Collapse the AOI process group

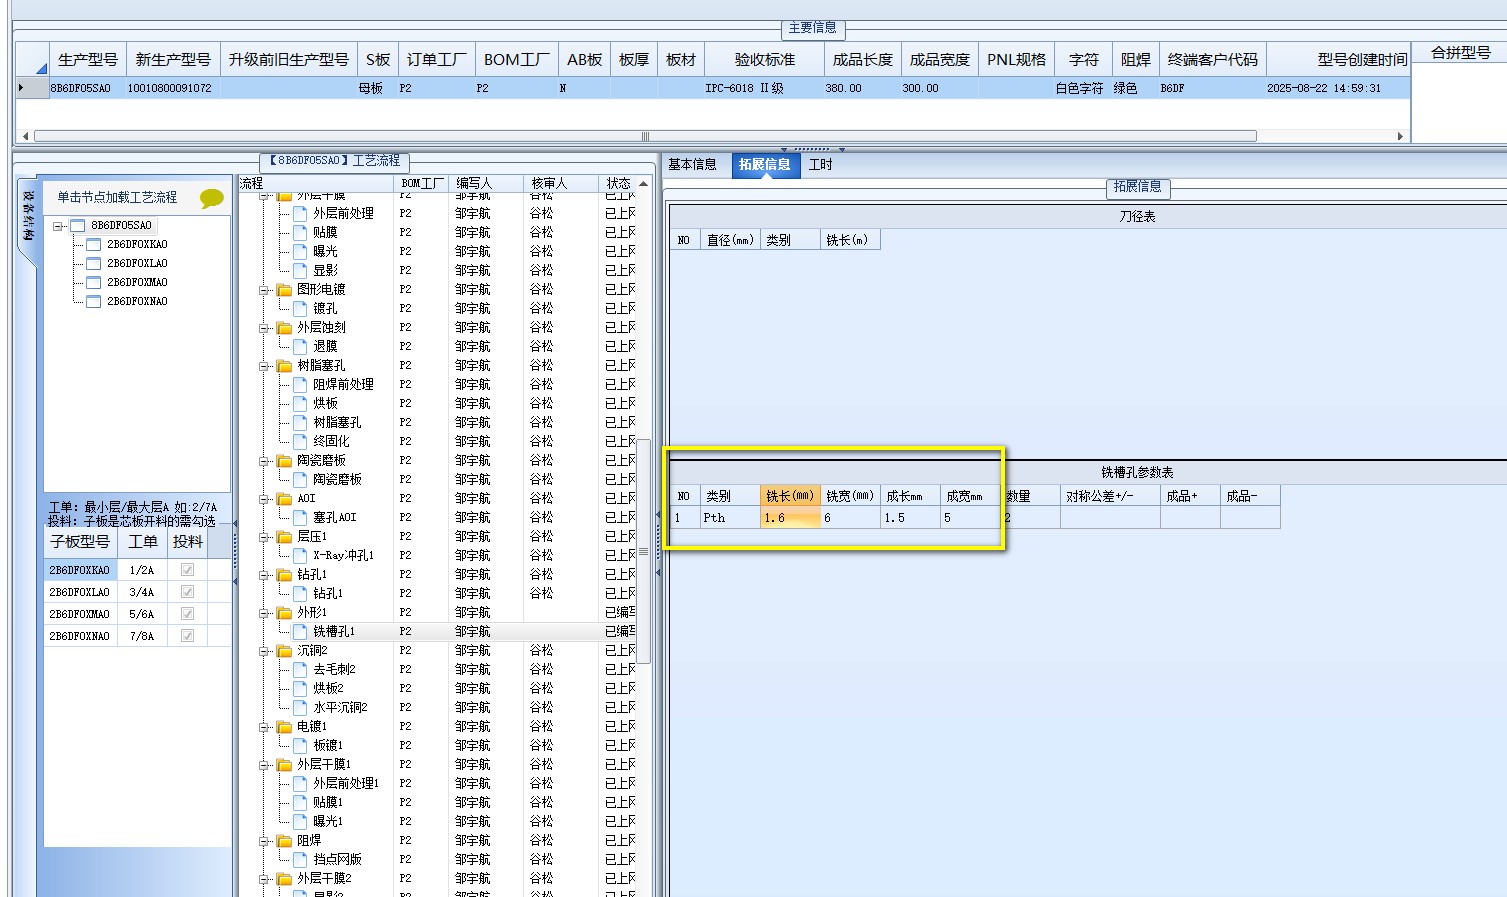tap(265, 499)
